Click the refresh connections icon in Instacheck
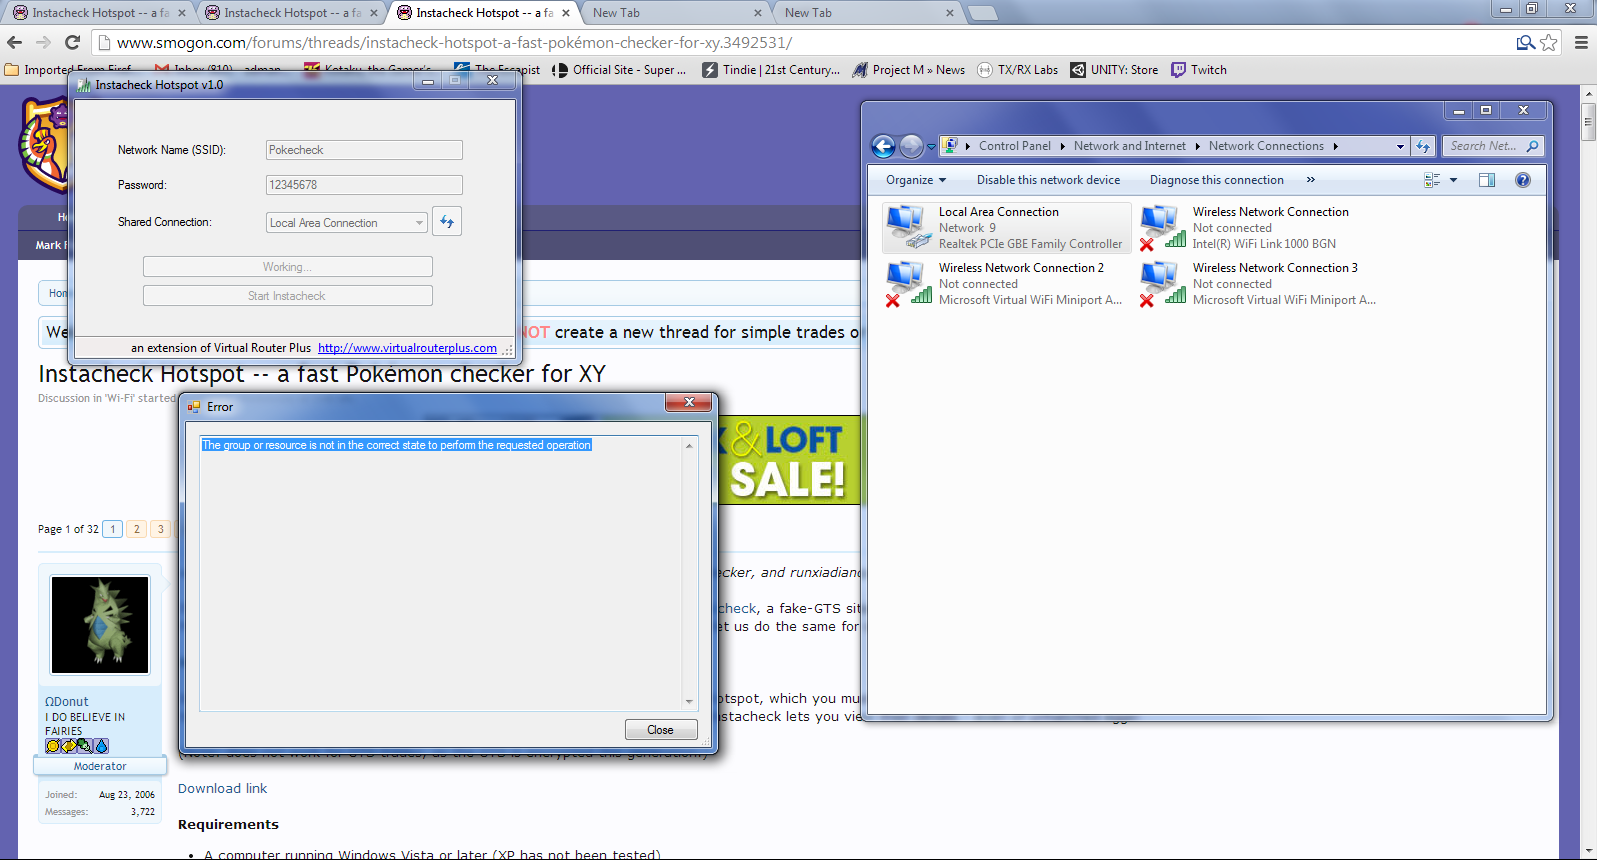Image resolution: width=1597 pixels, height=860 pixels. (447, 222)
